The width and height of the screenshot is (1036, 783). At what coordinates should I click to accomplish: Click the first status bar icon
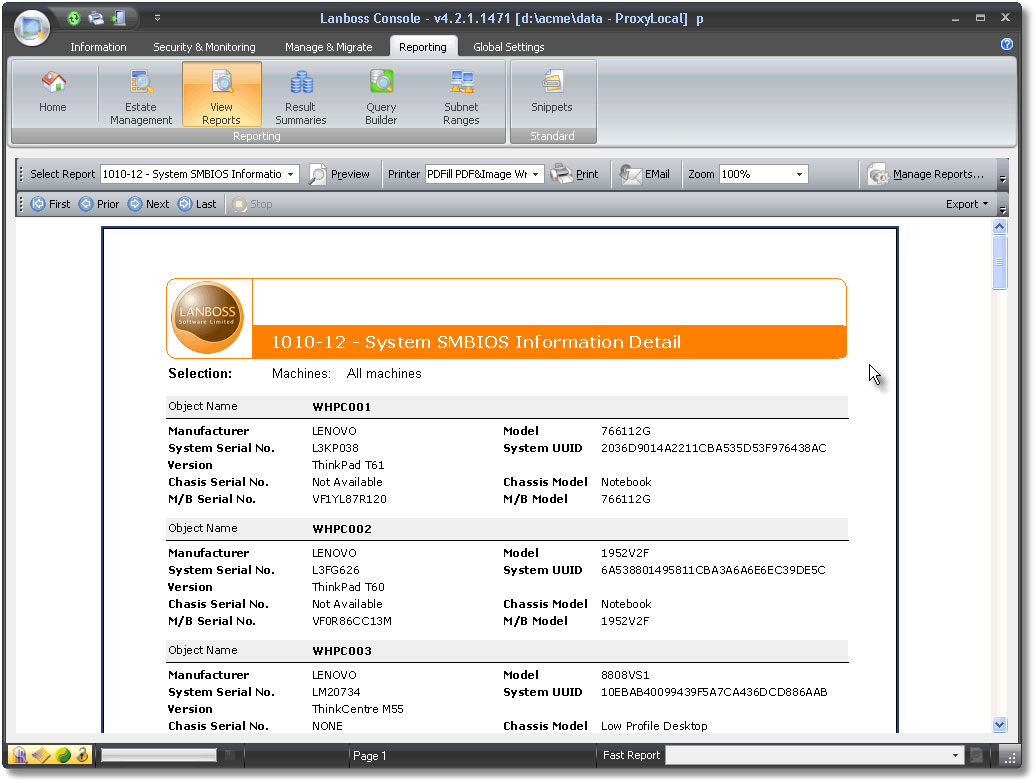click(x=19, y=755)
